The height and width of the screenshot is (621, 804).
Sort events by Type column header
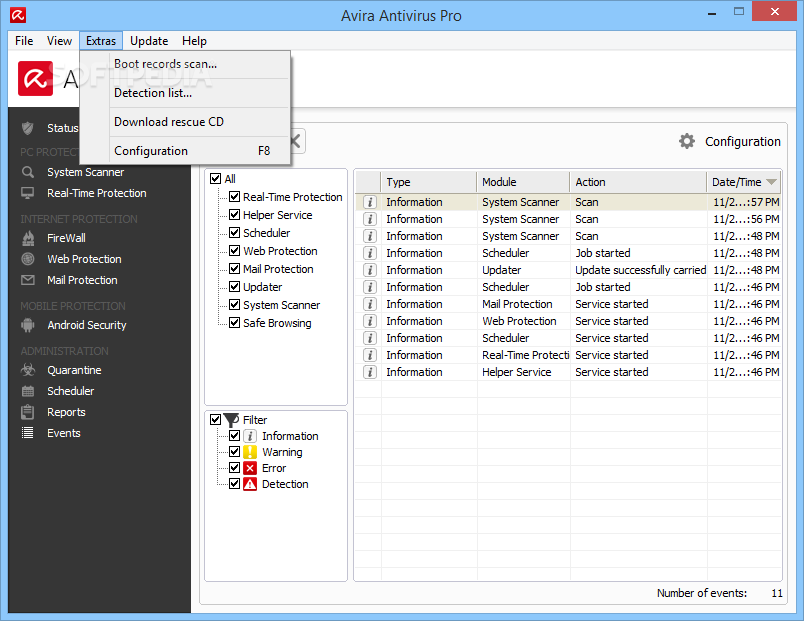429,182
